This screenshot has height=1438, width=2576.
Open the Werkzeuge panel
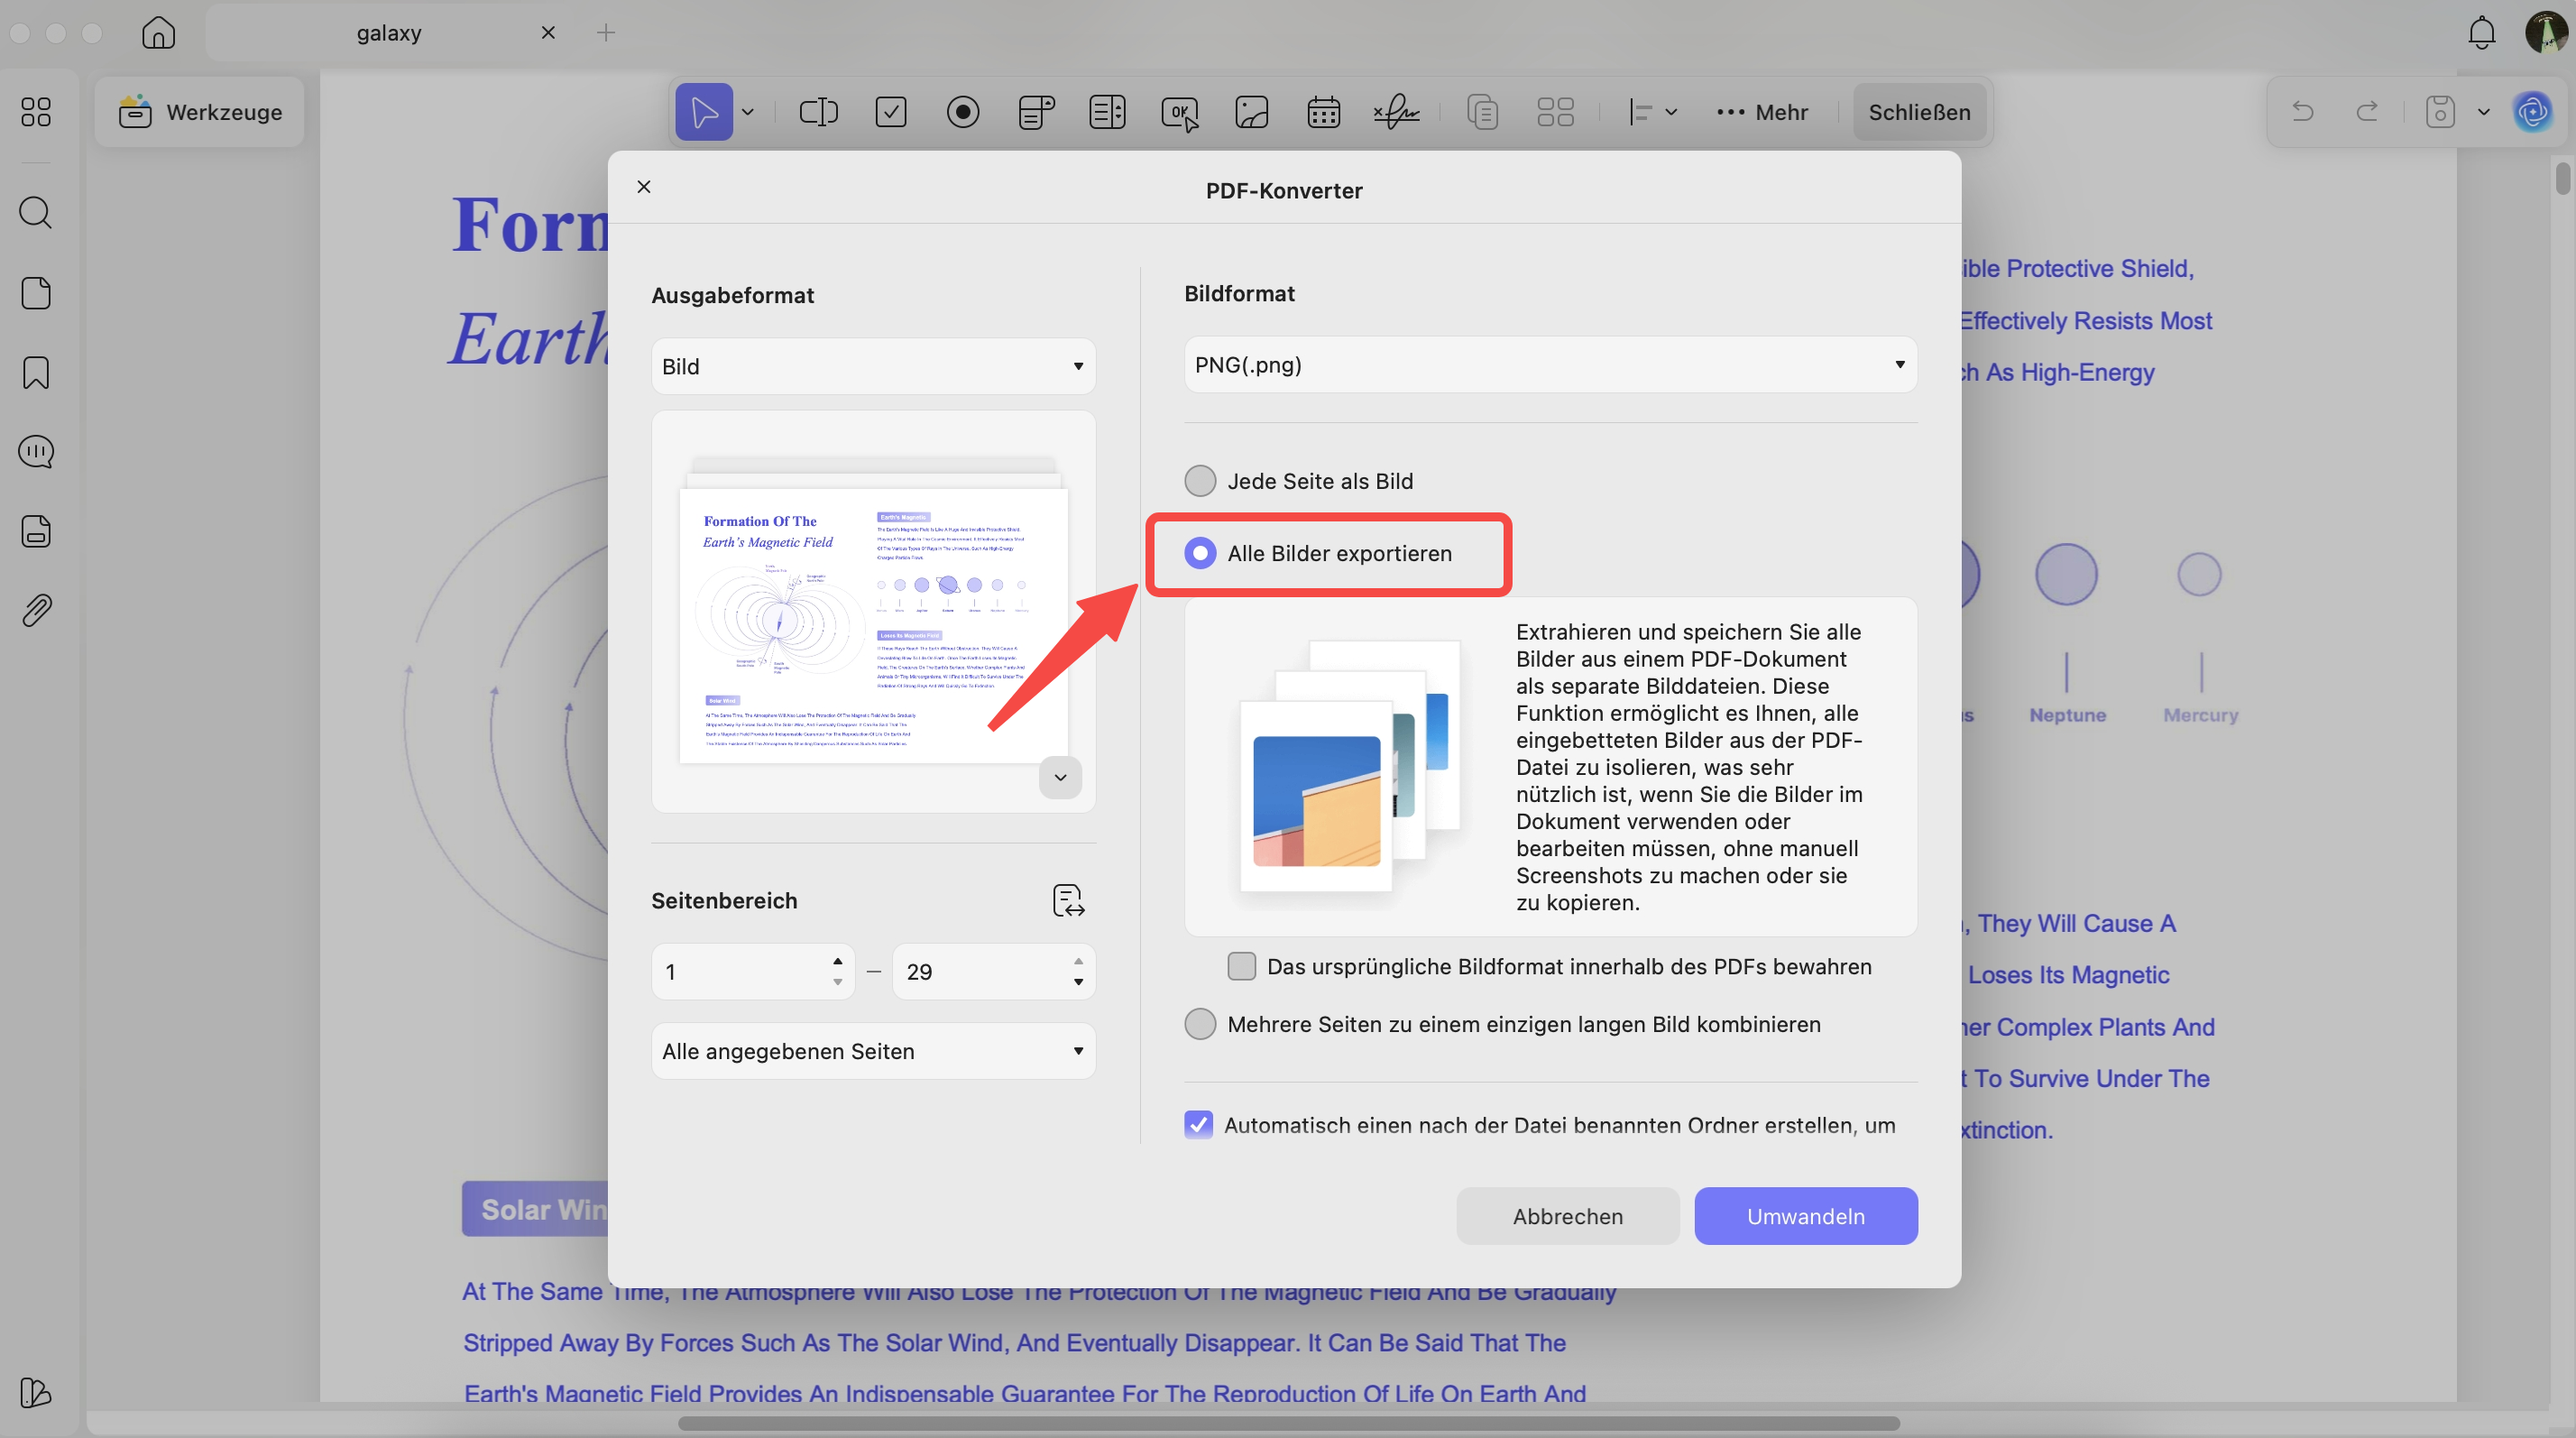199,111
